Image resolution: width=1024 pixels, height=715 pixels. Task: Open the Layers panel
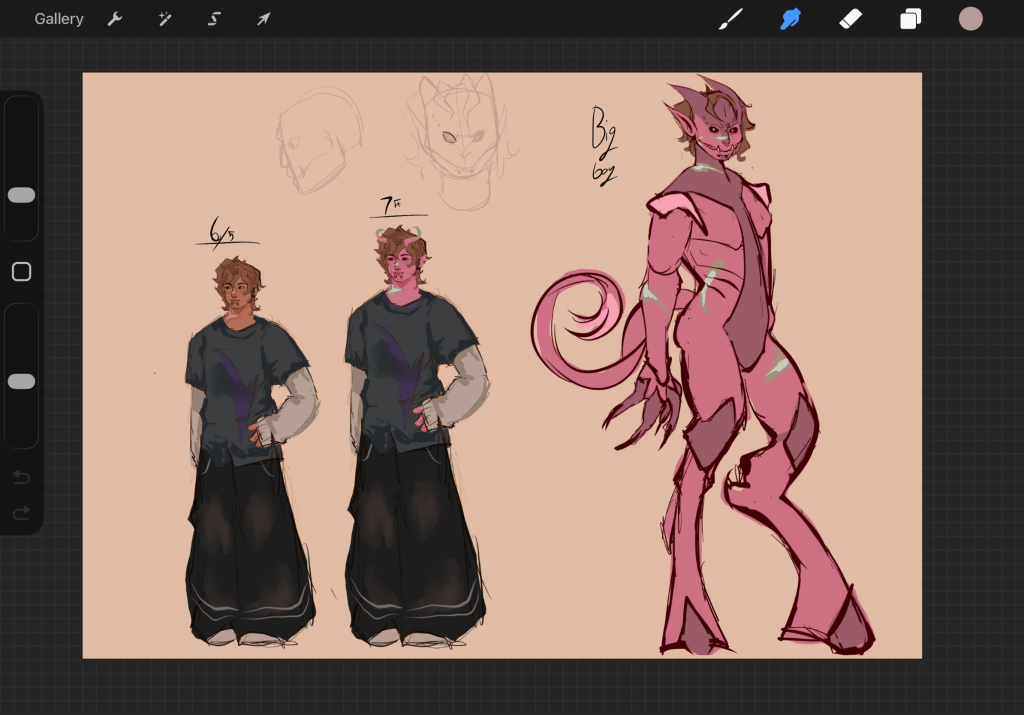(910, 19)
